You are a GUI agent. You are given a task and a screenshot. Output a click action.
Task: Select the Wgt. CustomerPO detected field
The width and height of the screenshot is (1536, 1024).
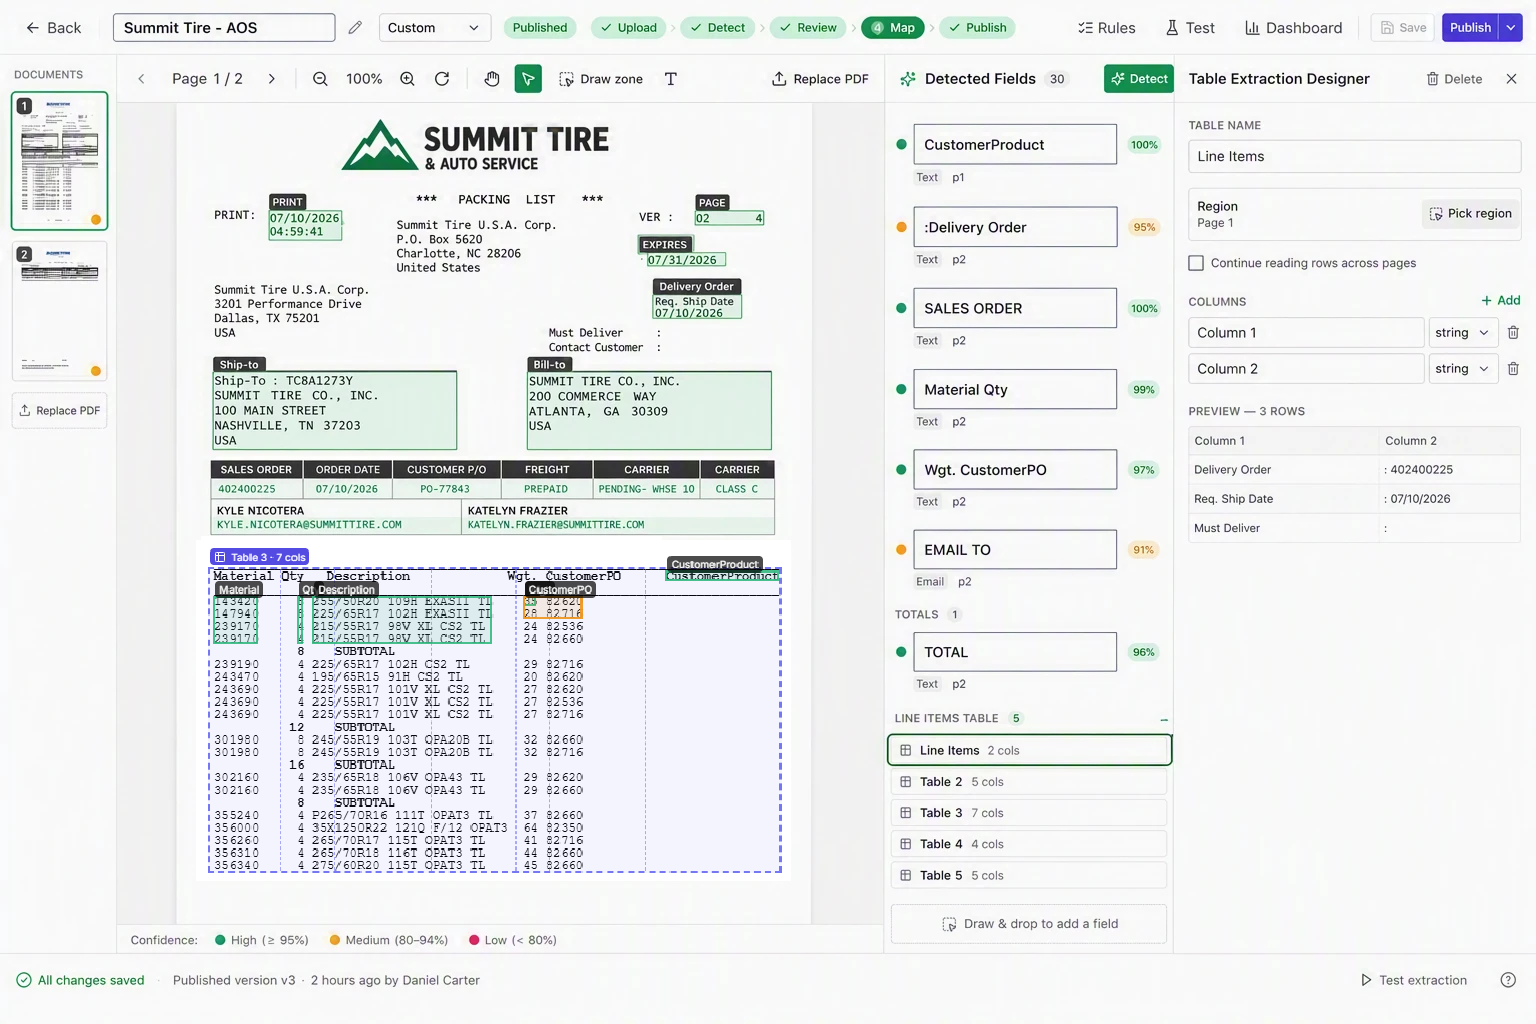click(x=1015, y=469)
